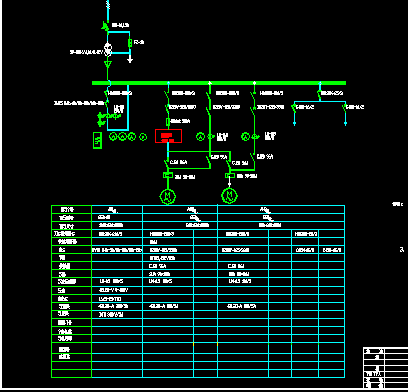Click the white title block at the bottom-right corner
Screen dimensions: 408x392
(x=385, y=368)
